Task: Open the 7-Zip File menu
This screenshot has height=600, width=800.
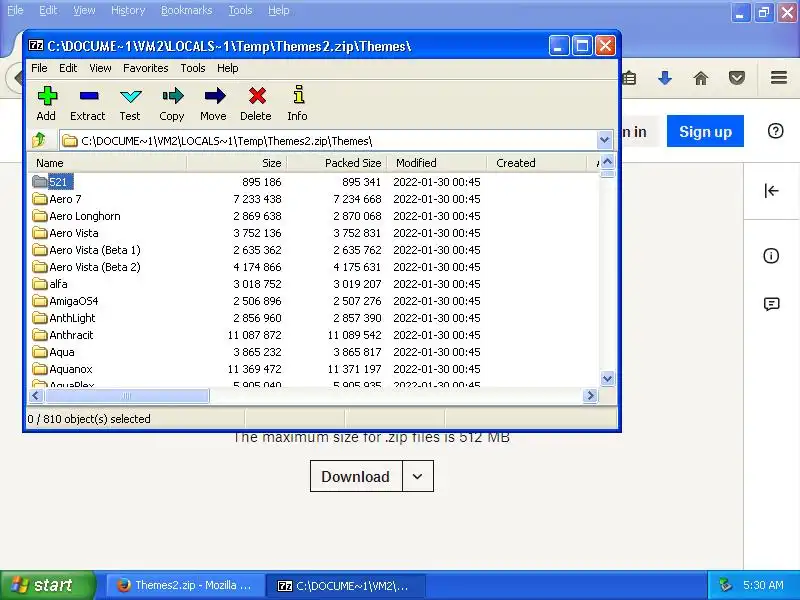Action: coord(39,68)
